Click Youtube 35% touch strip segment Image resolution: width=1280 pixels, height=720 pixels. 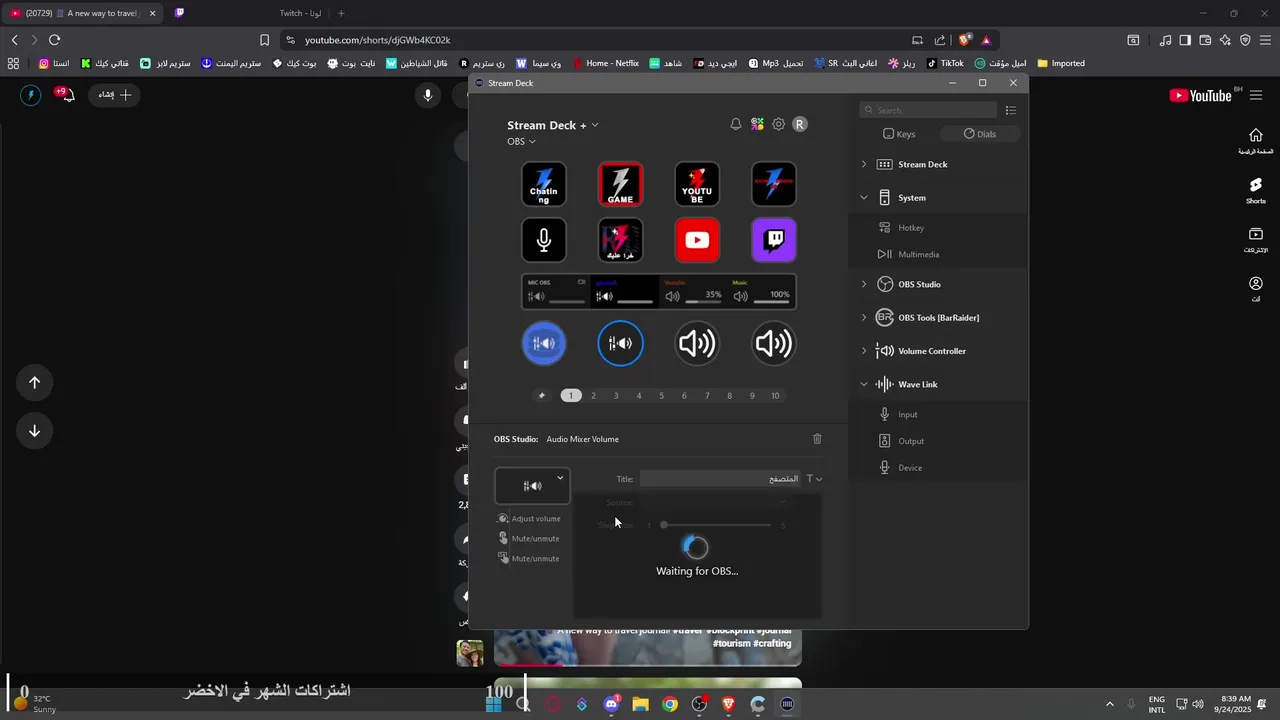click(x=693, y=291)
